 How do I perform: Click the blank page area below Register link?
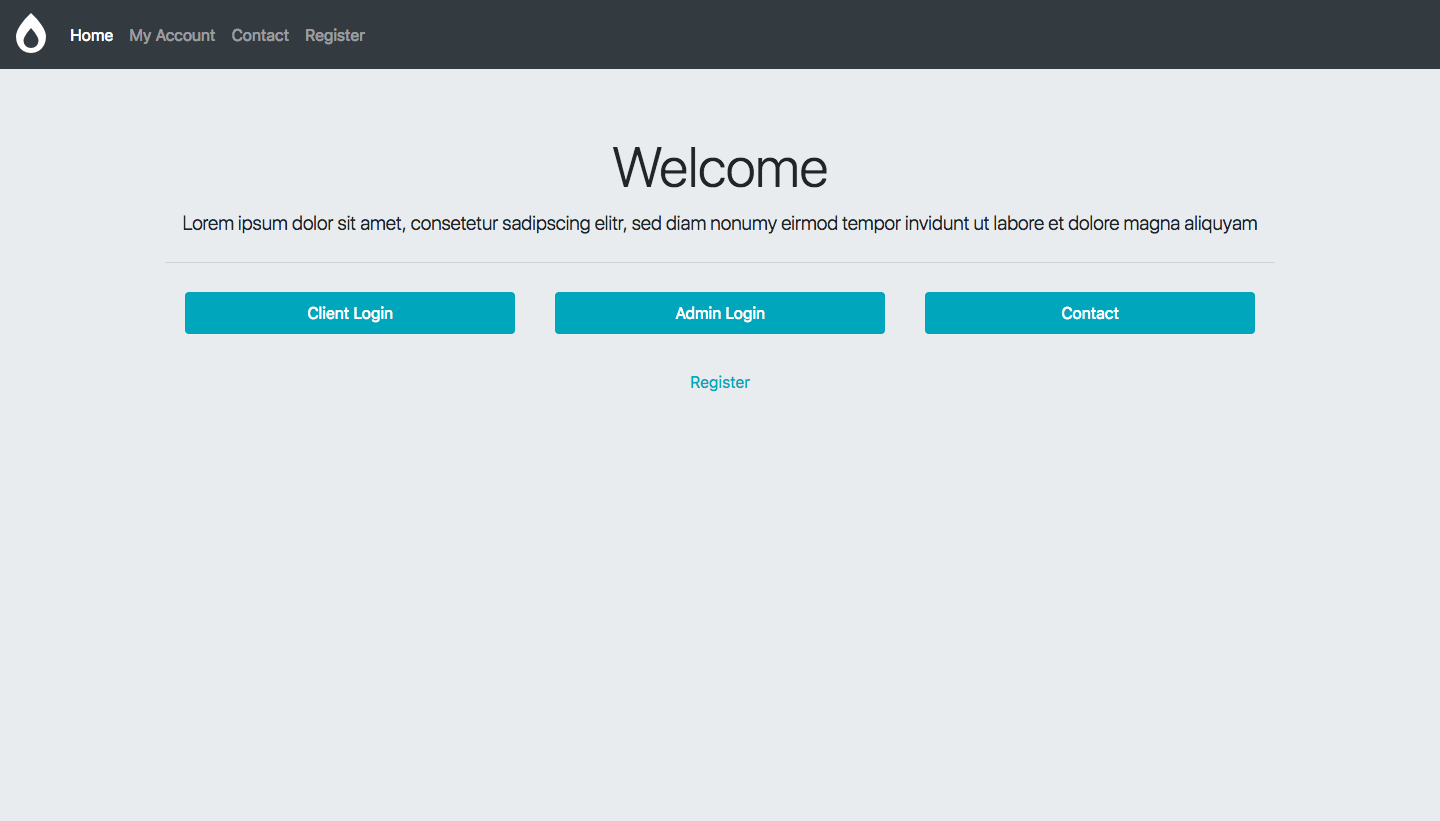[x=720, y=600]
